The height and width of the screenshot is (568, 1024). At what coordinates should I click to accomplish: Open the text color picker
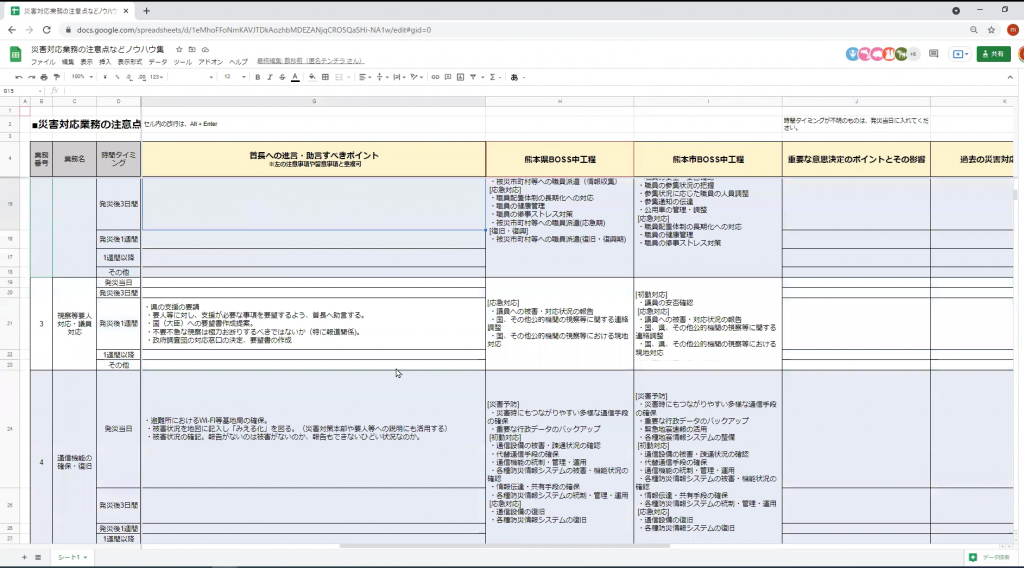coord(295,77)
